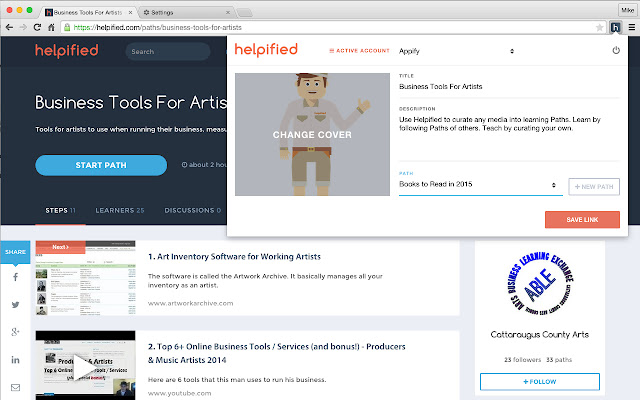The image size is (640, 400).
Task: Open the Books to Read in 2015 path dropdown
Action: click(480, 185)
